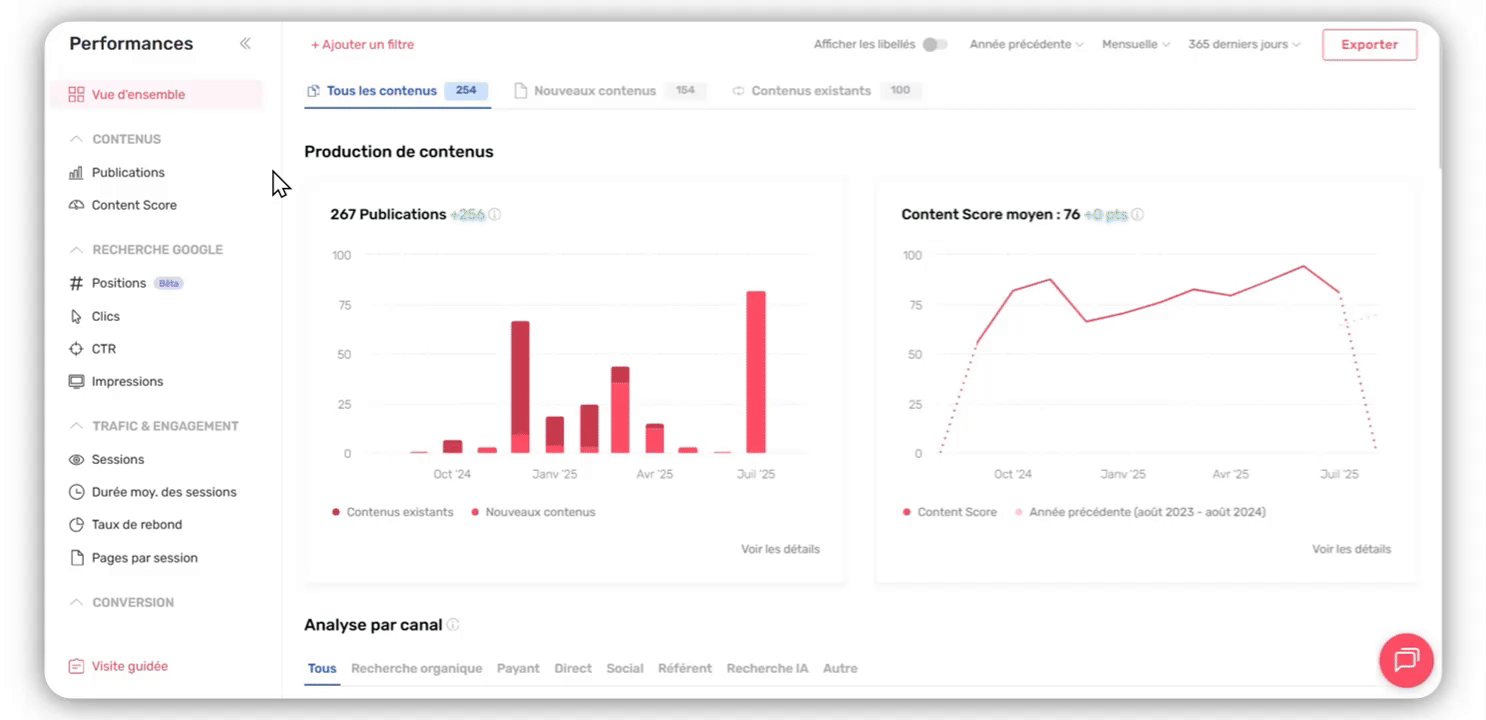Open the Année précédente comparison dropdown
1486x720 pixels.
[1027, 45]
